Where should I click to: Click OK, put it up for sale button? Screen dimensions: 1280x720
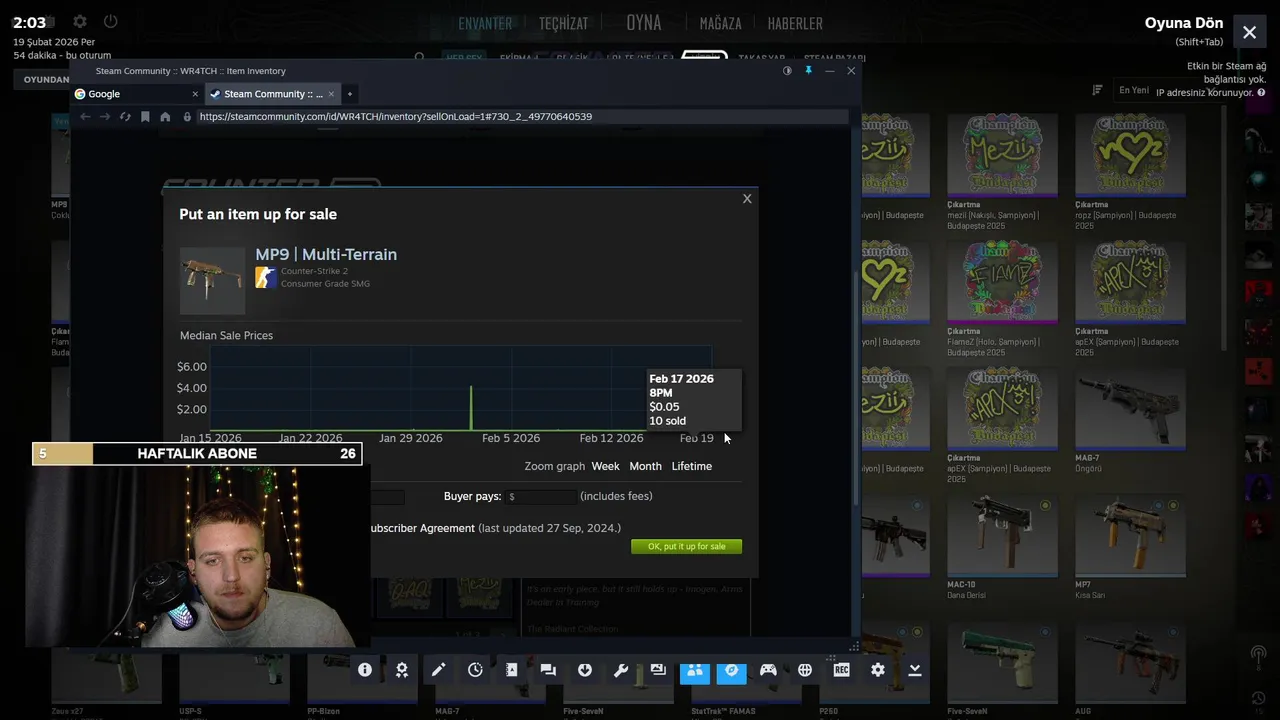coord(686,546)
